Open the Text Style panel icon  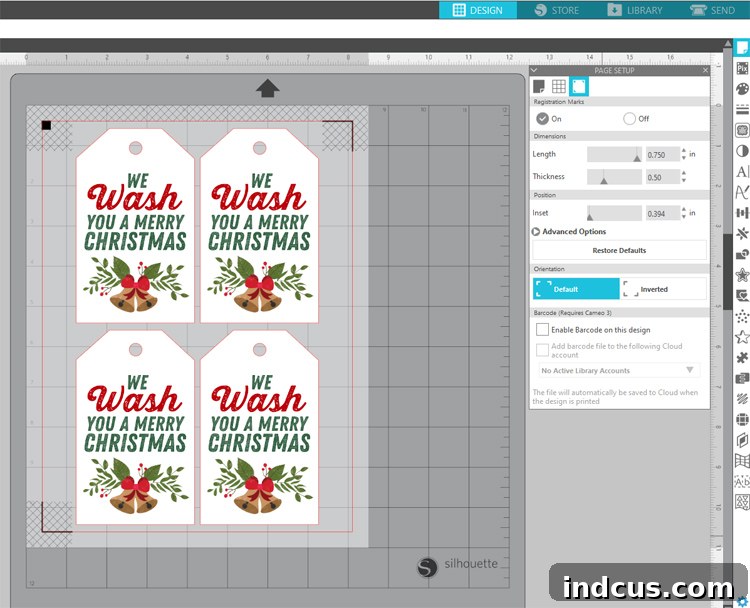click(742, 172)
